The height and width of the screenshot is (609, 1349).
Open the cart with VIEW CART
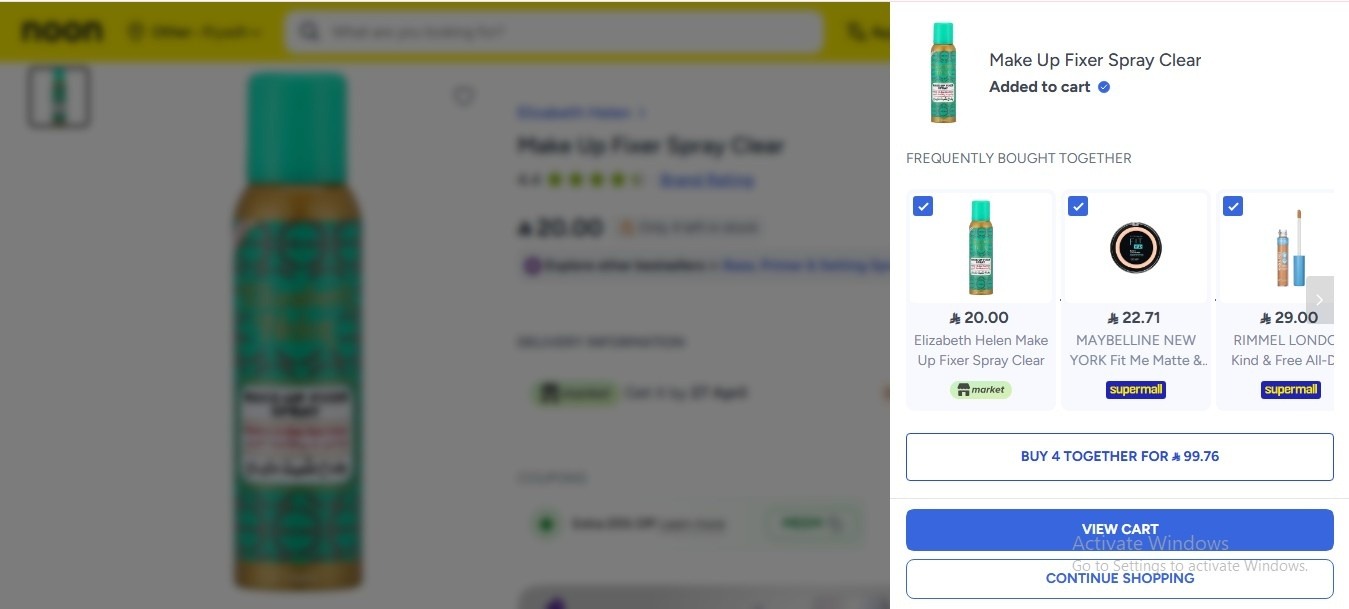tap(1120, 530)
